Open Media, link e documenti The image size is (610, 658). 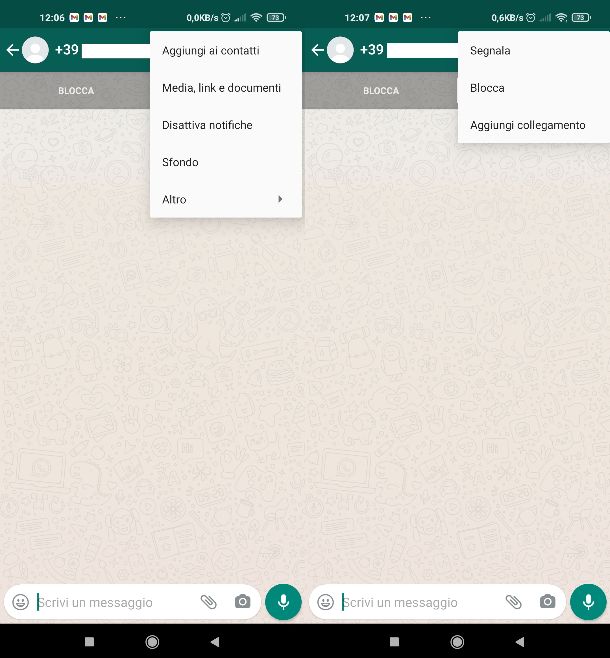tap(226, 88)
